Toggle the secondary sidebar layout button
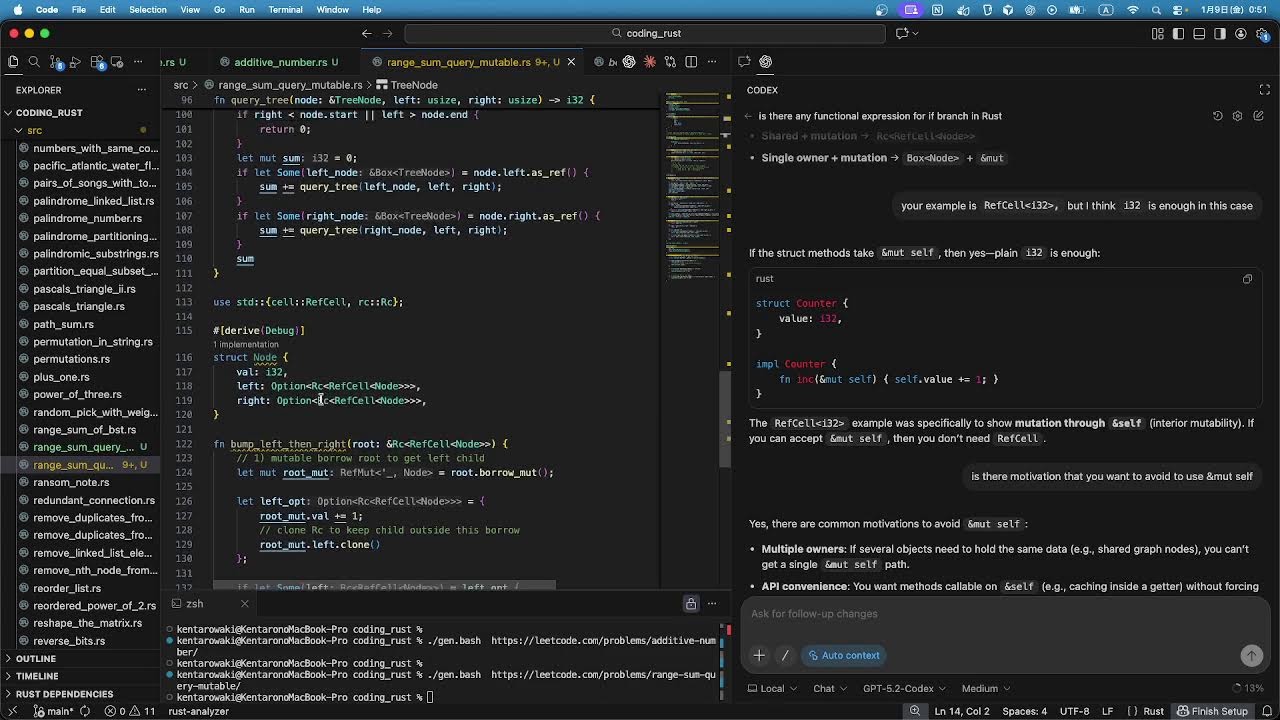This screenshot has height=720, width=1280. tap(1220, 34)
